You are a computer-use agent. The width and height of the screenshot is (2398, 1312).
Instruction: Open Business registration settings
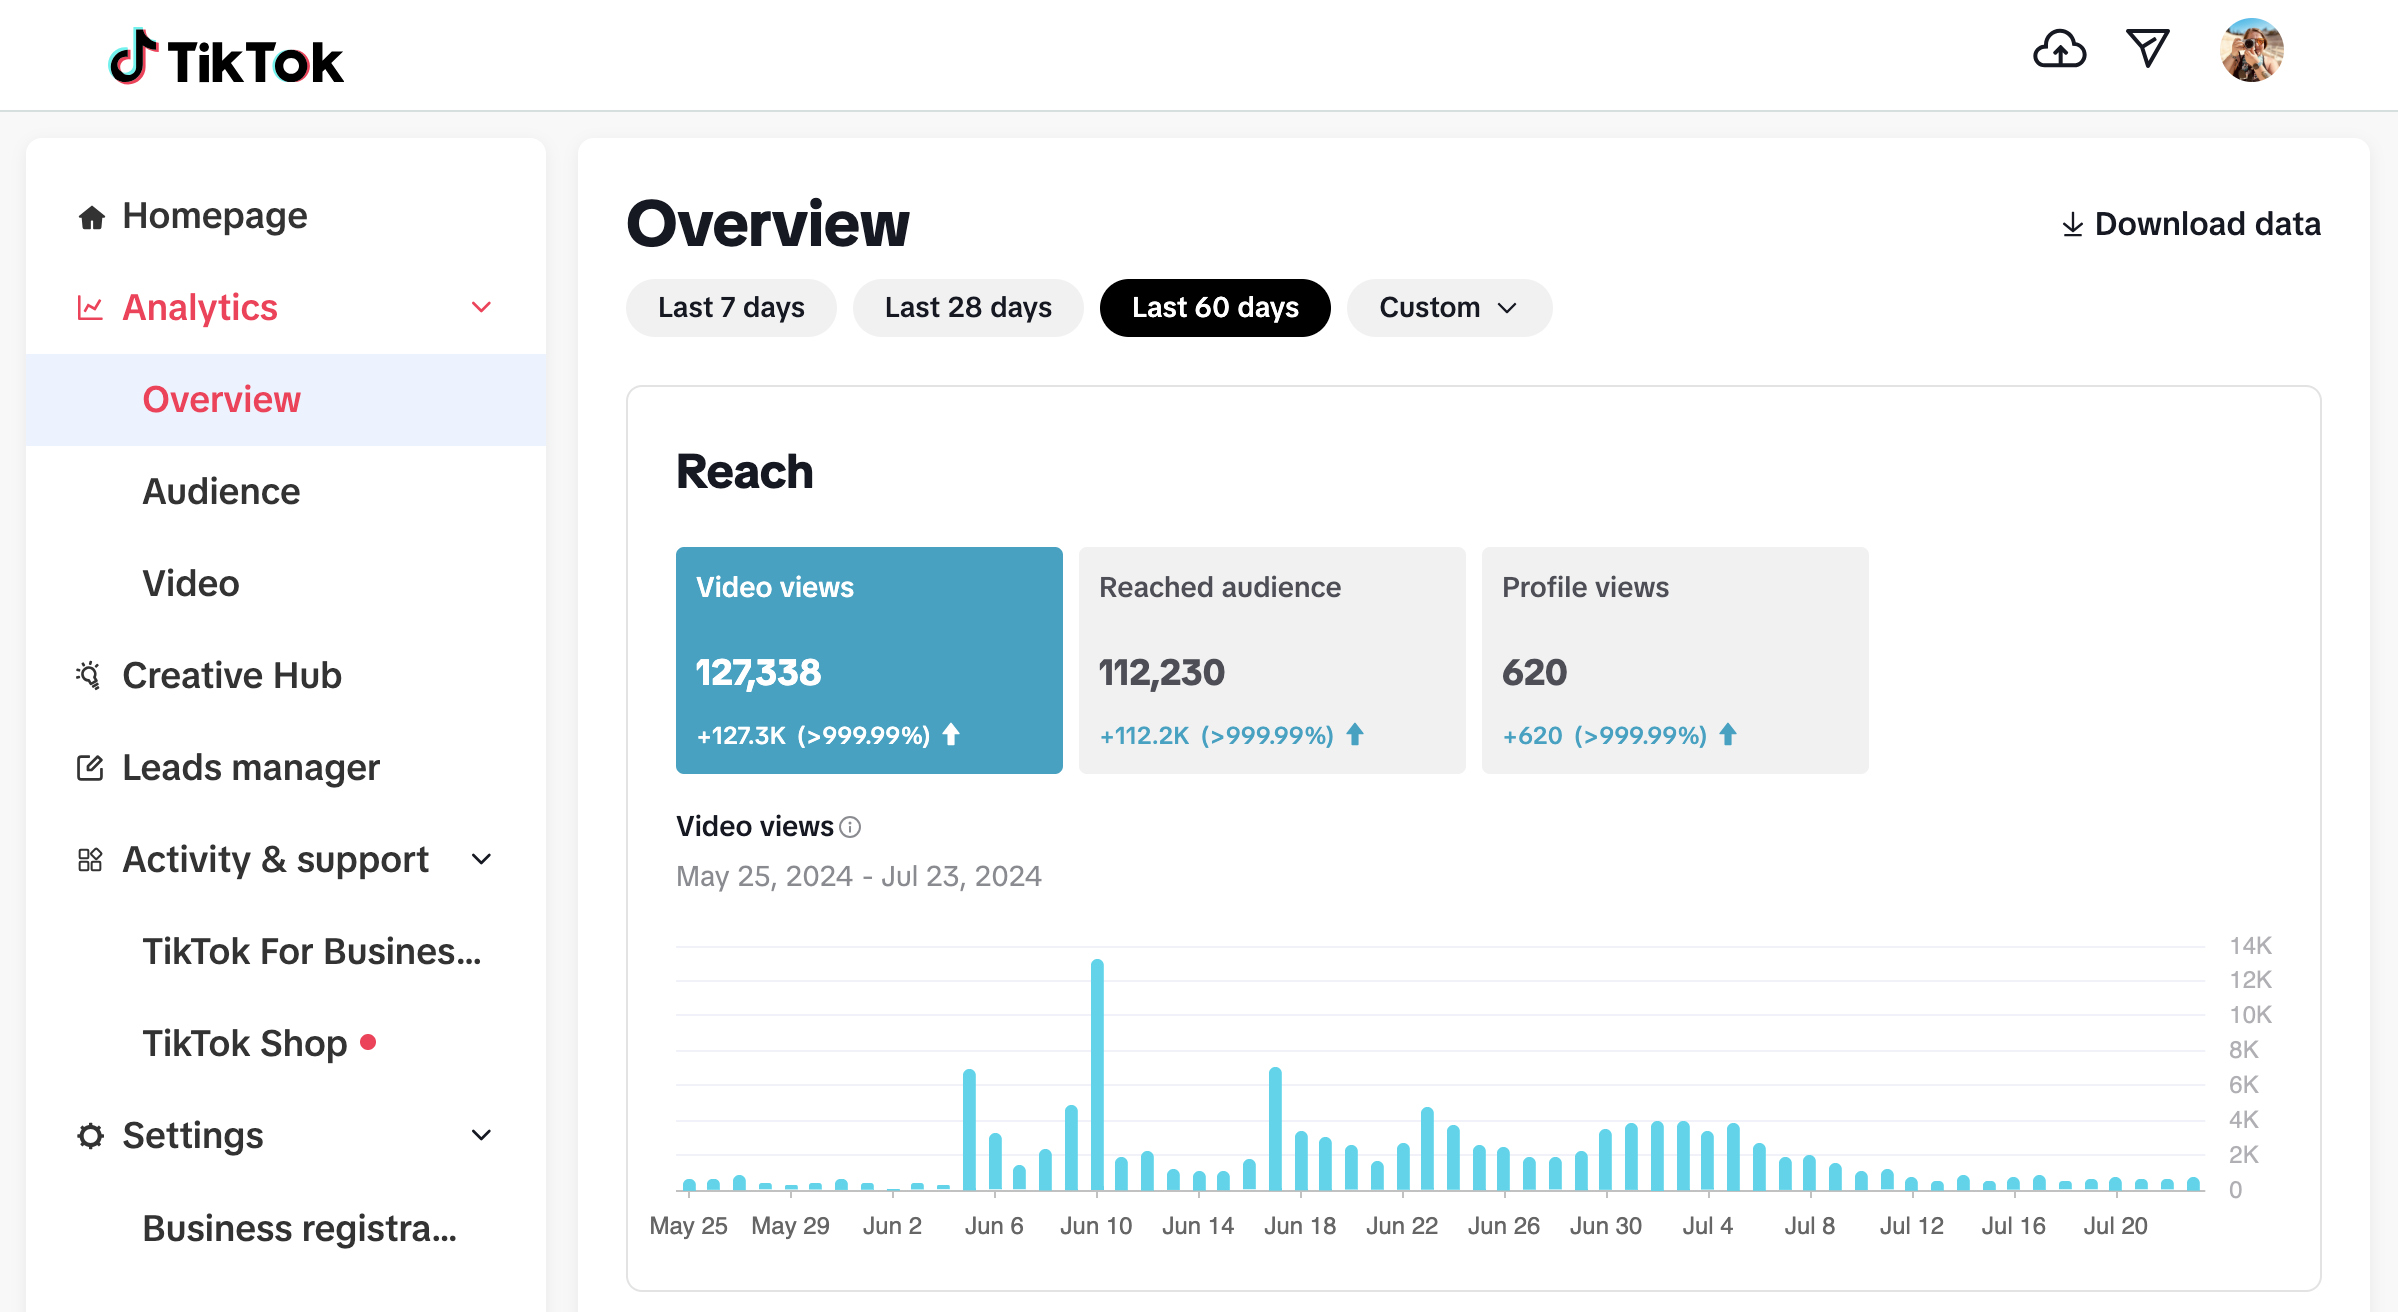285,1228
